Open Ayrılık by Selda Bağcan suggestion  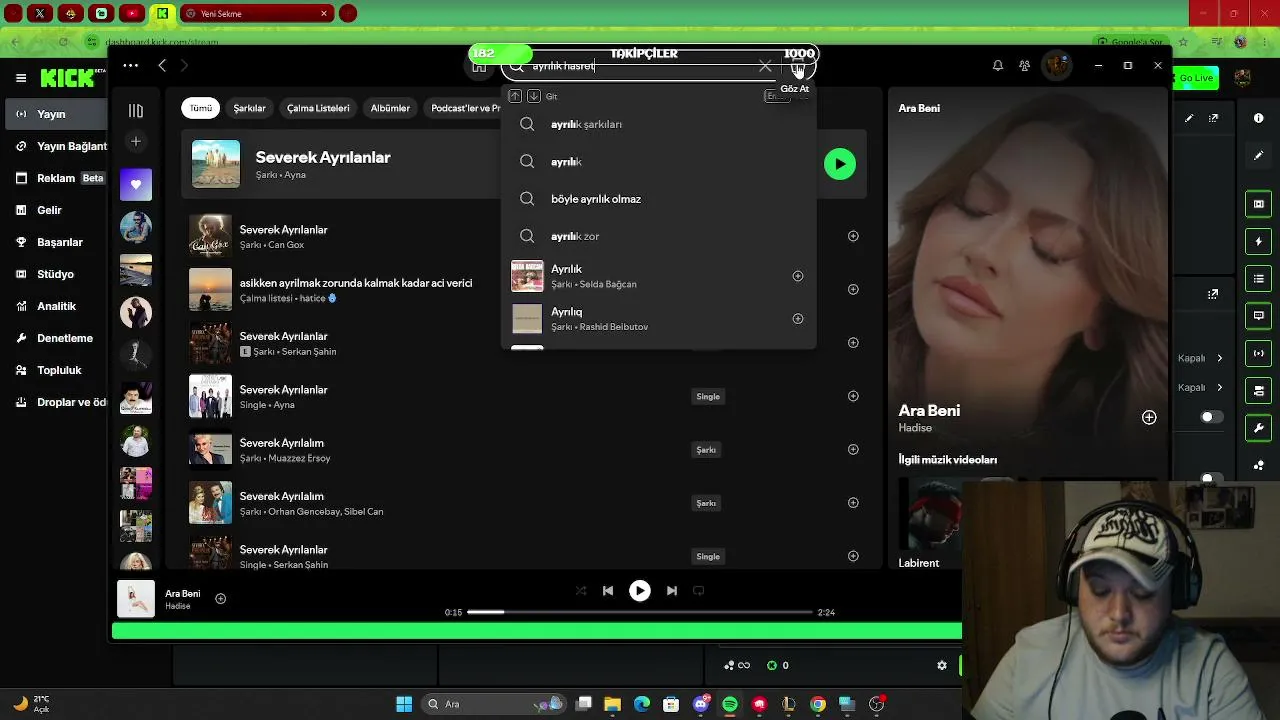click(x=659, y=276)
